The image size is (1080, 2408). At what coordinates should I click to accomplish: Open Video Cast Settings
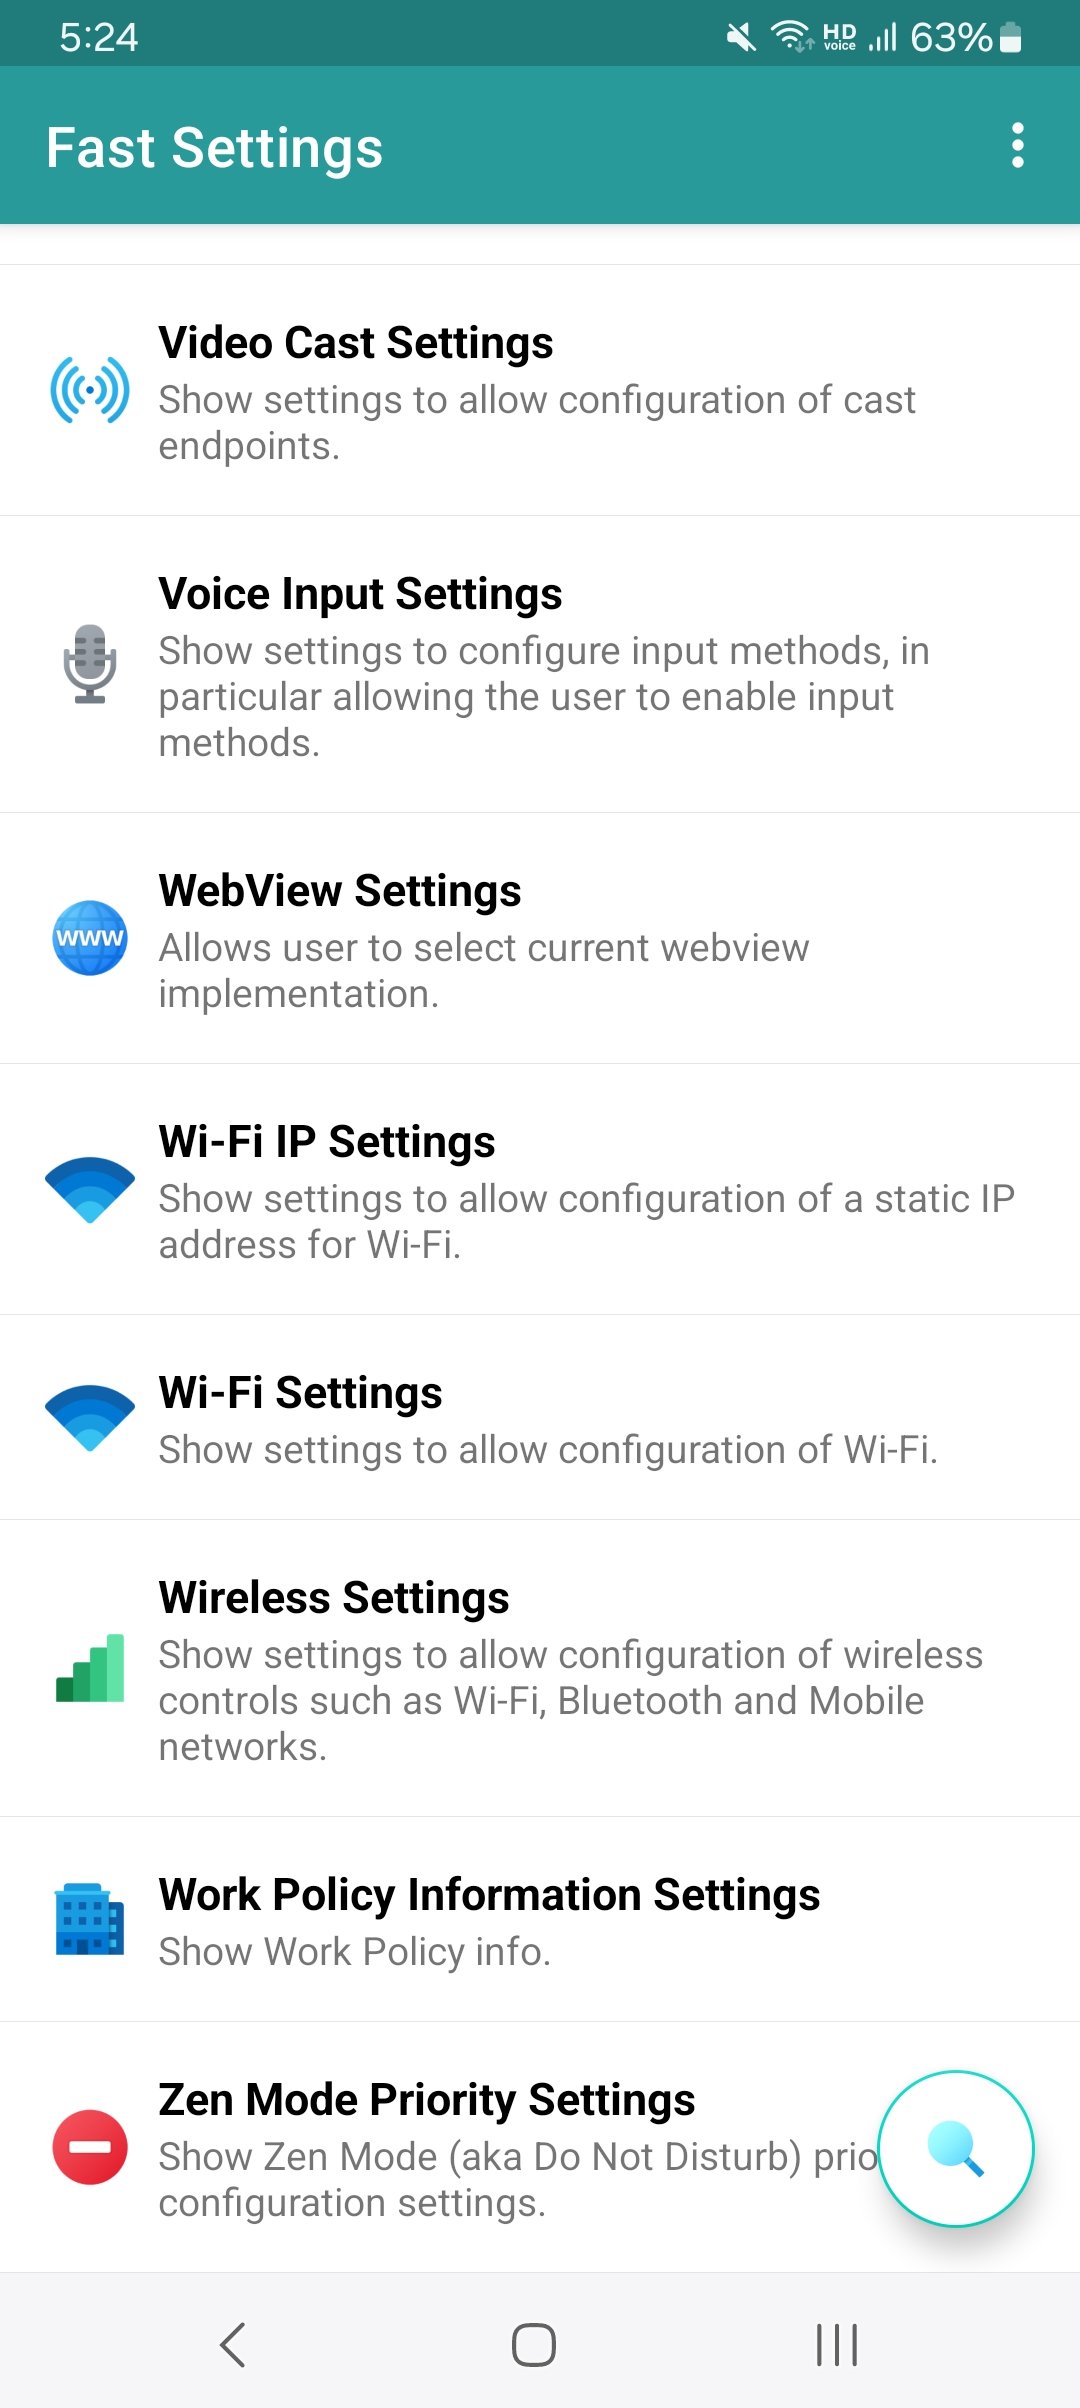point(356,343)
